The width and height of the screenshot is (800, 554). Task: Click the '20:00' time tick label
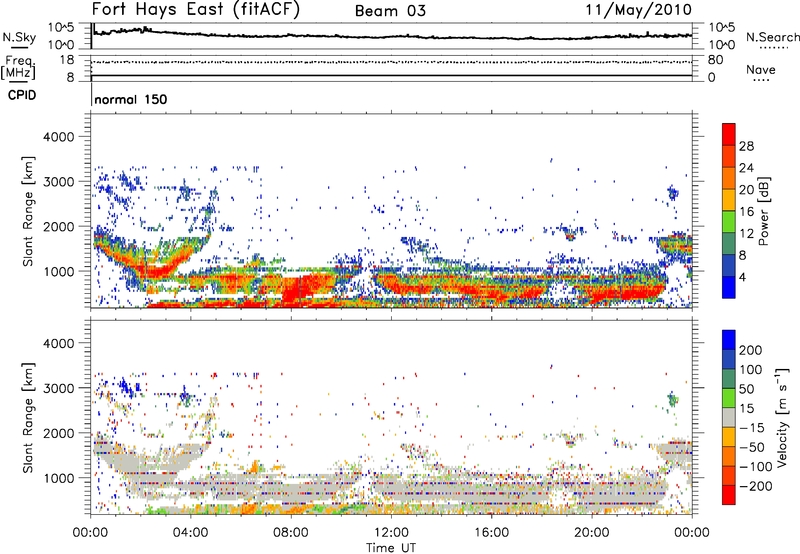click(591, 533)
